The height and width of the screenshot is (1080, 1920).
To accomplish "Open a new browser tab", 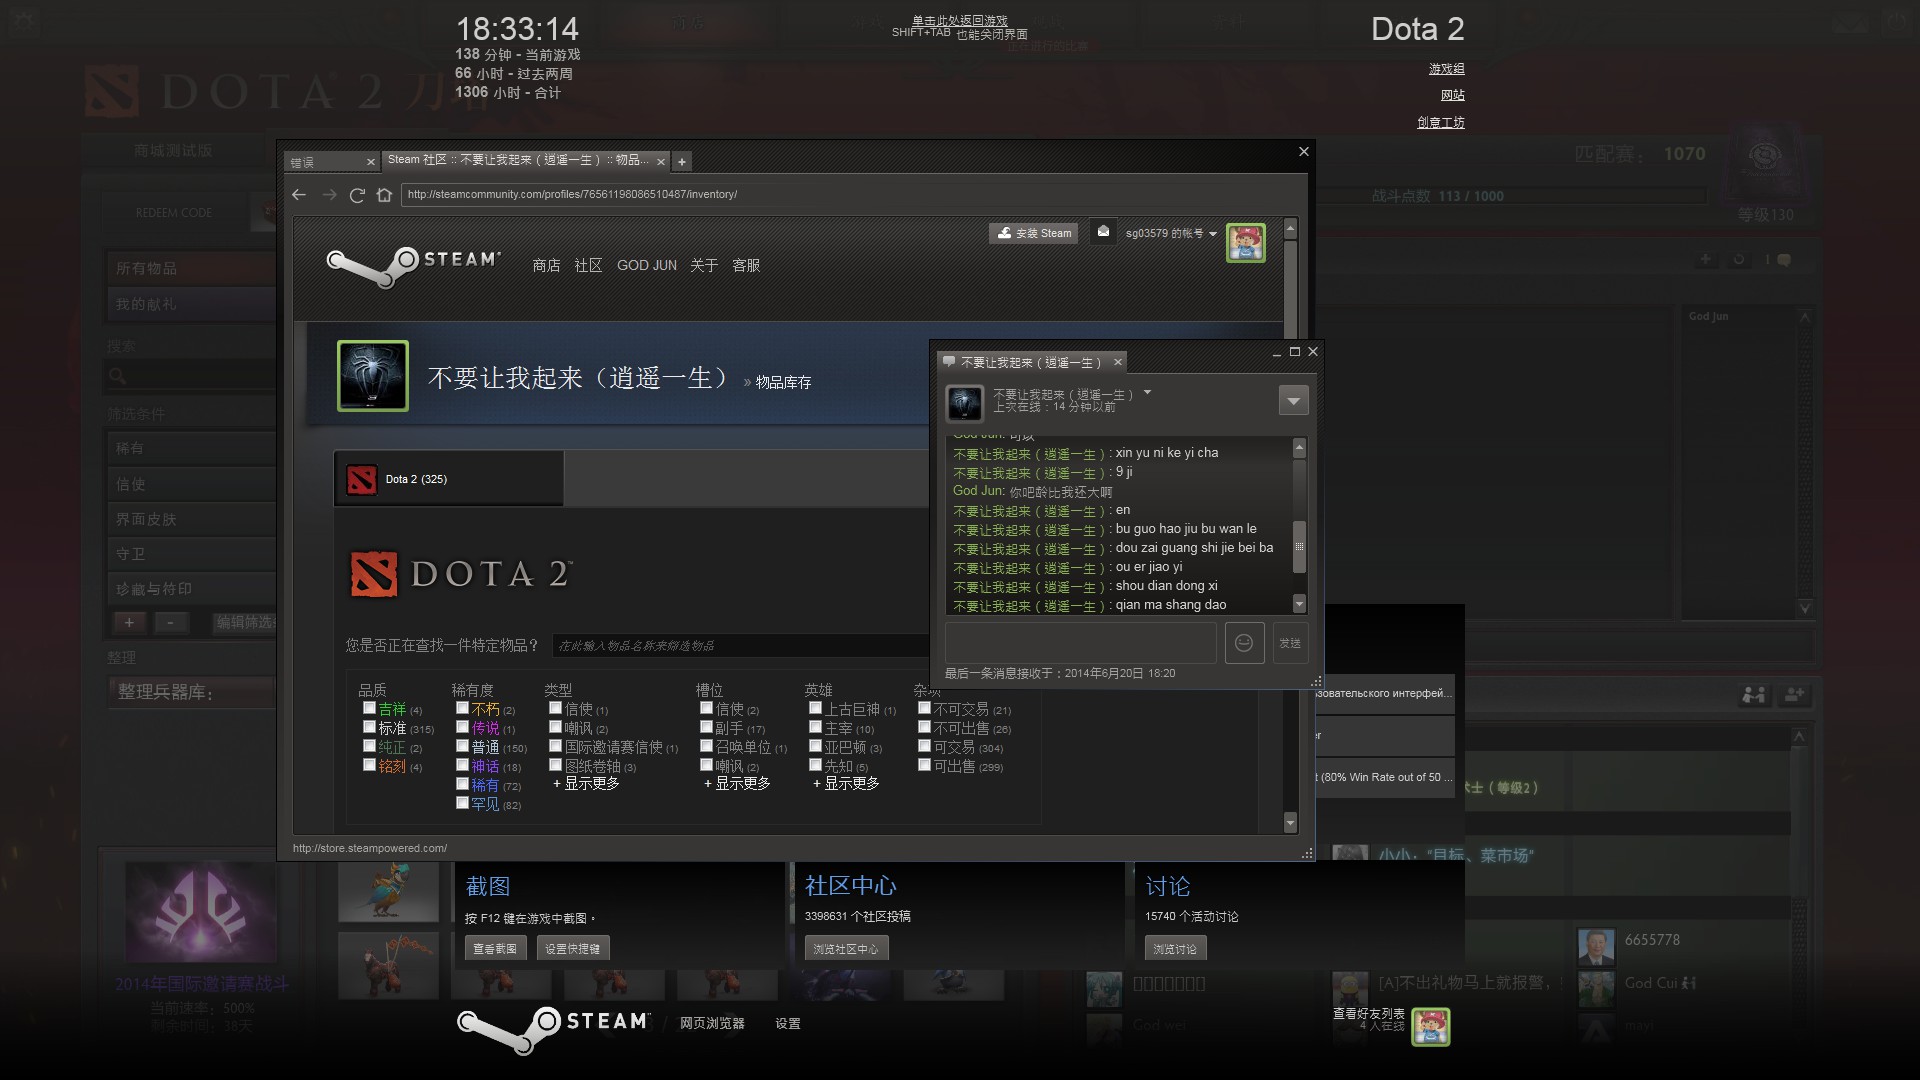I will point(682,161).
